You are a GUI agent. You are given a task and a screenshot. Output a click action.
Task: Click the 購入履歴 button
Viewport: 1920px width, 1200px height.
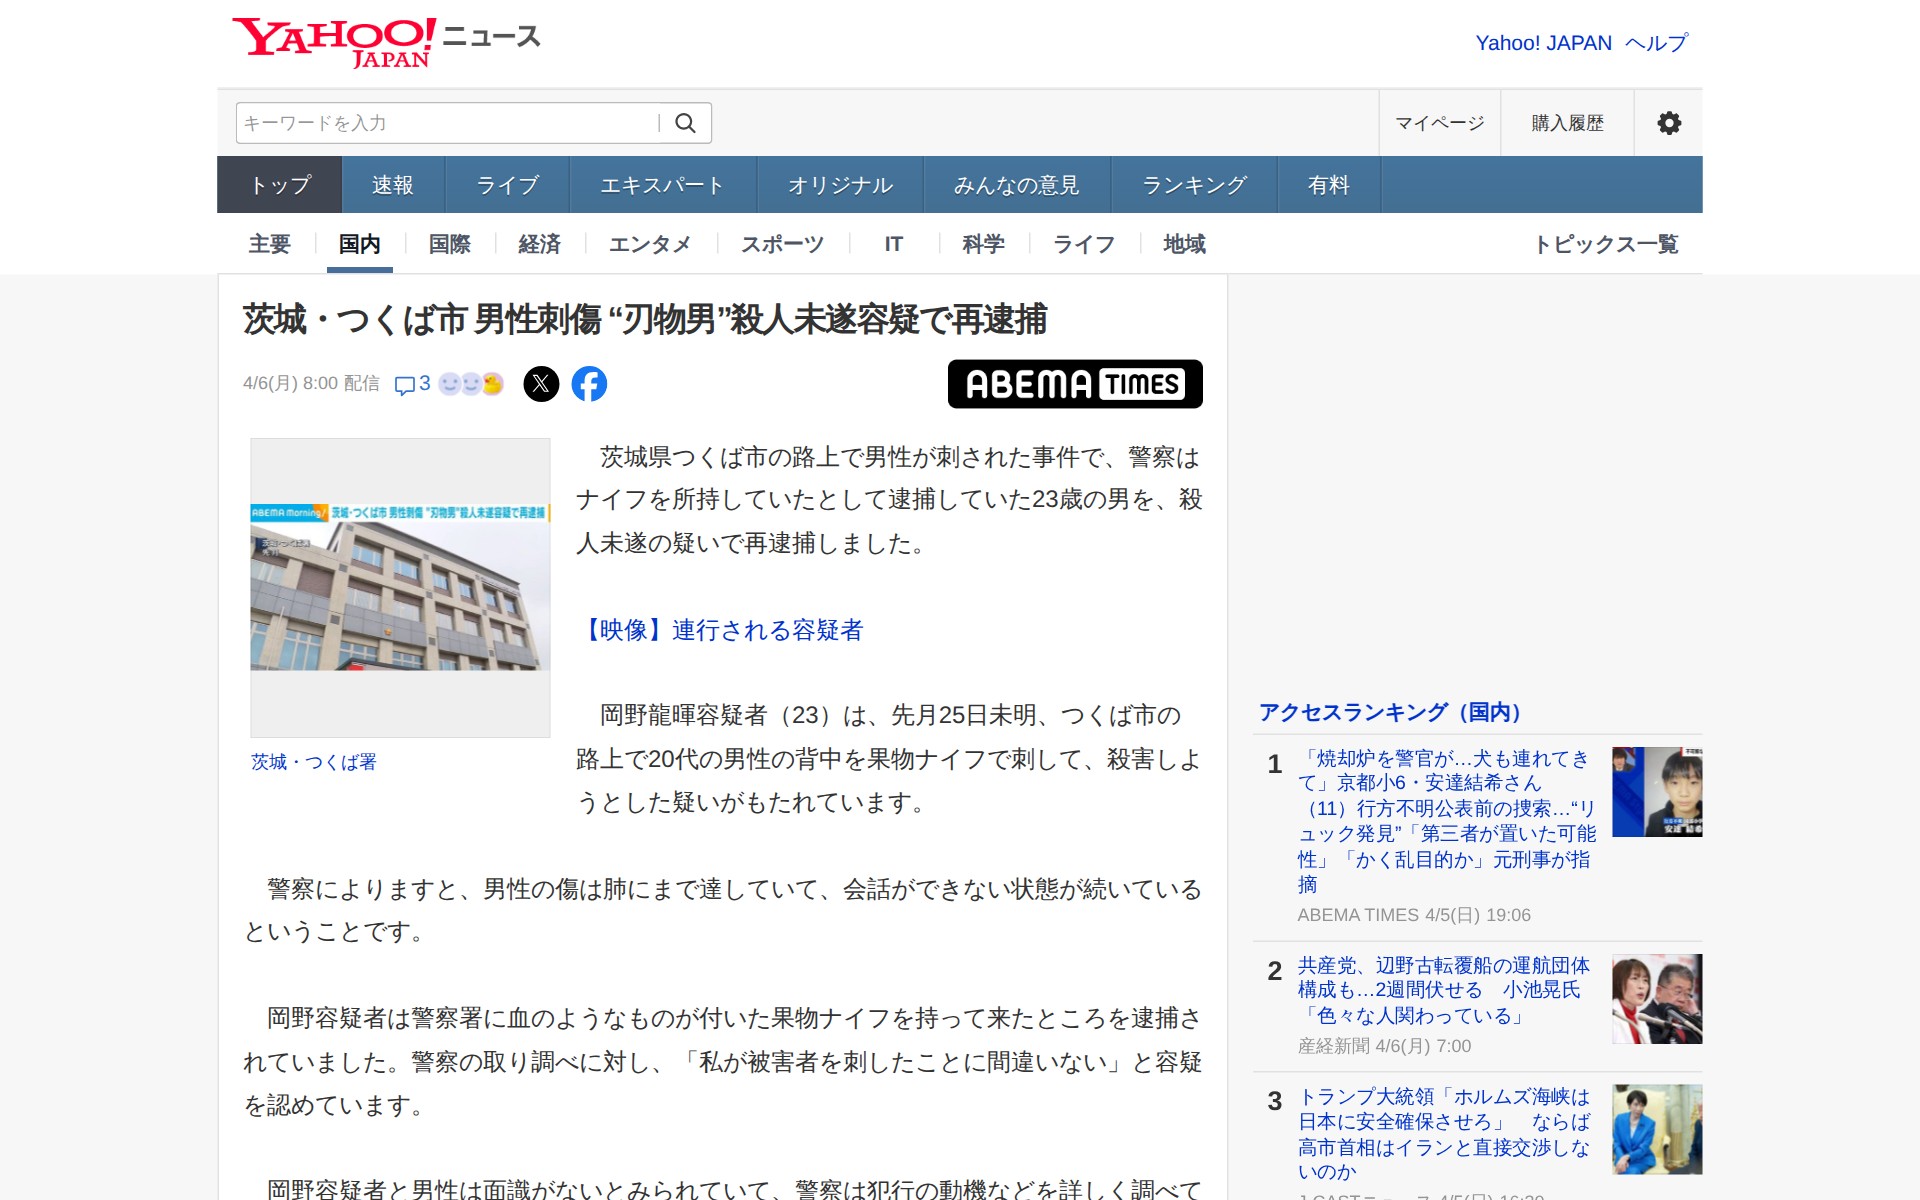1567,123
